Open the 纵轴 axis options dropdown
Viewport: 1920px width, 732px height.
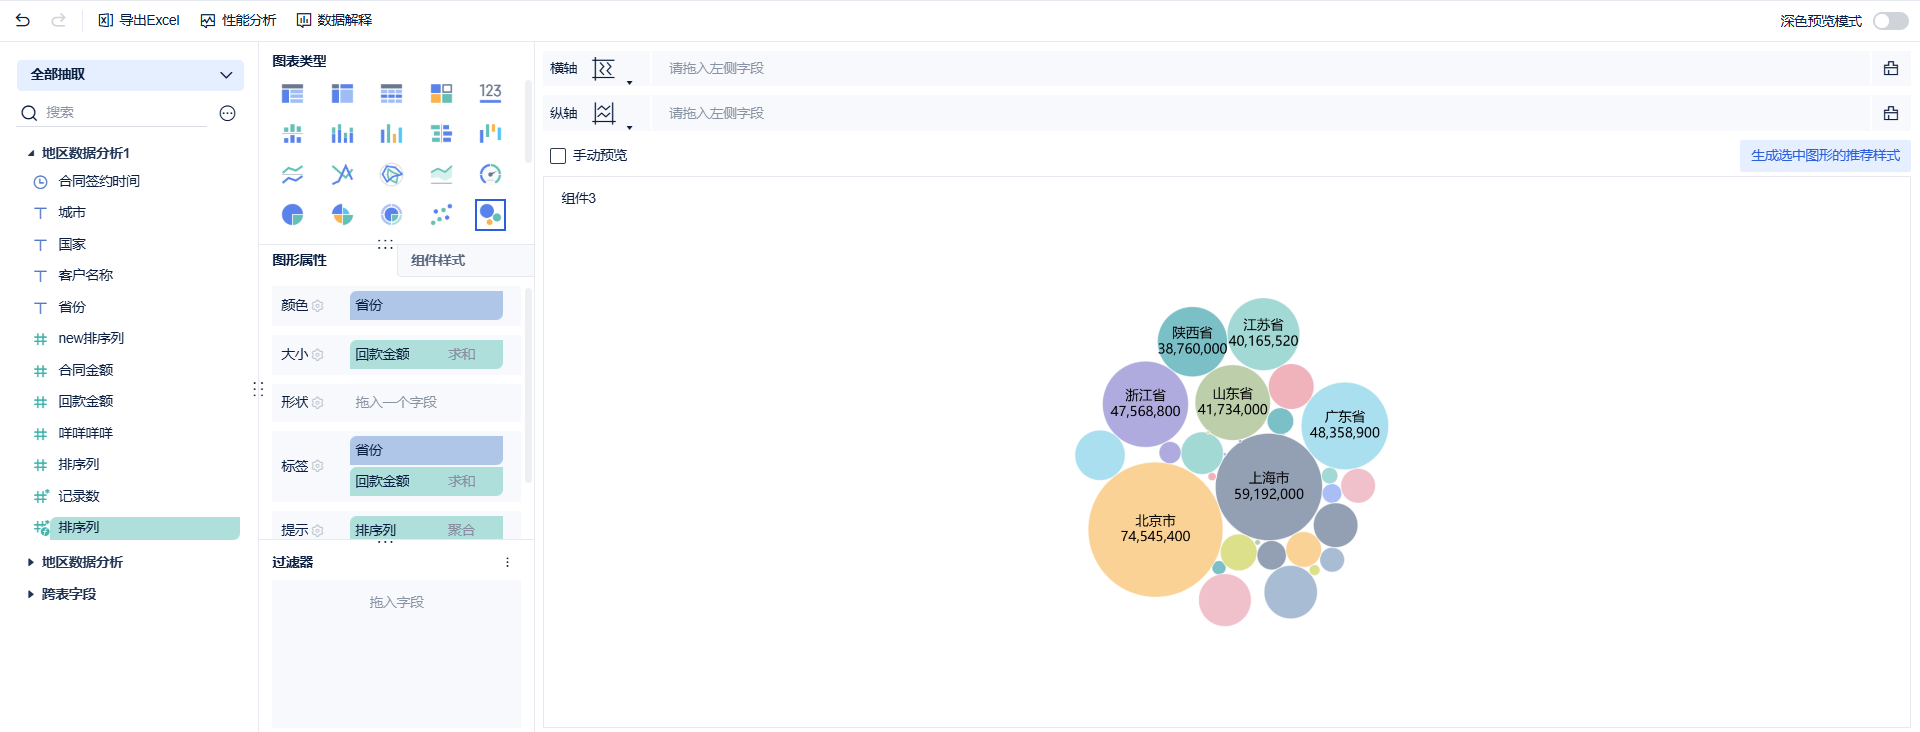[x=630, y=128]
